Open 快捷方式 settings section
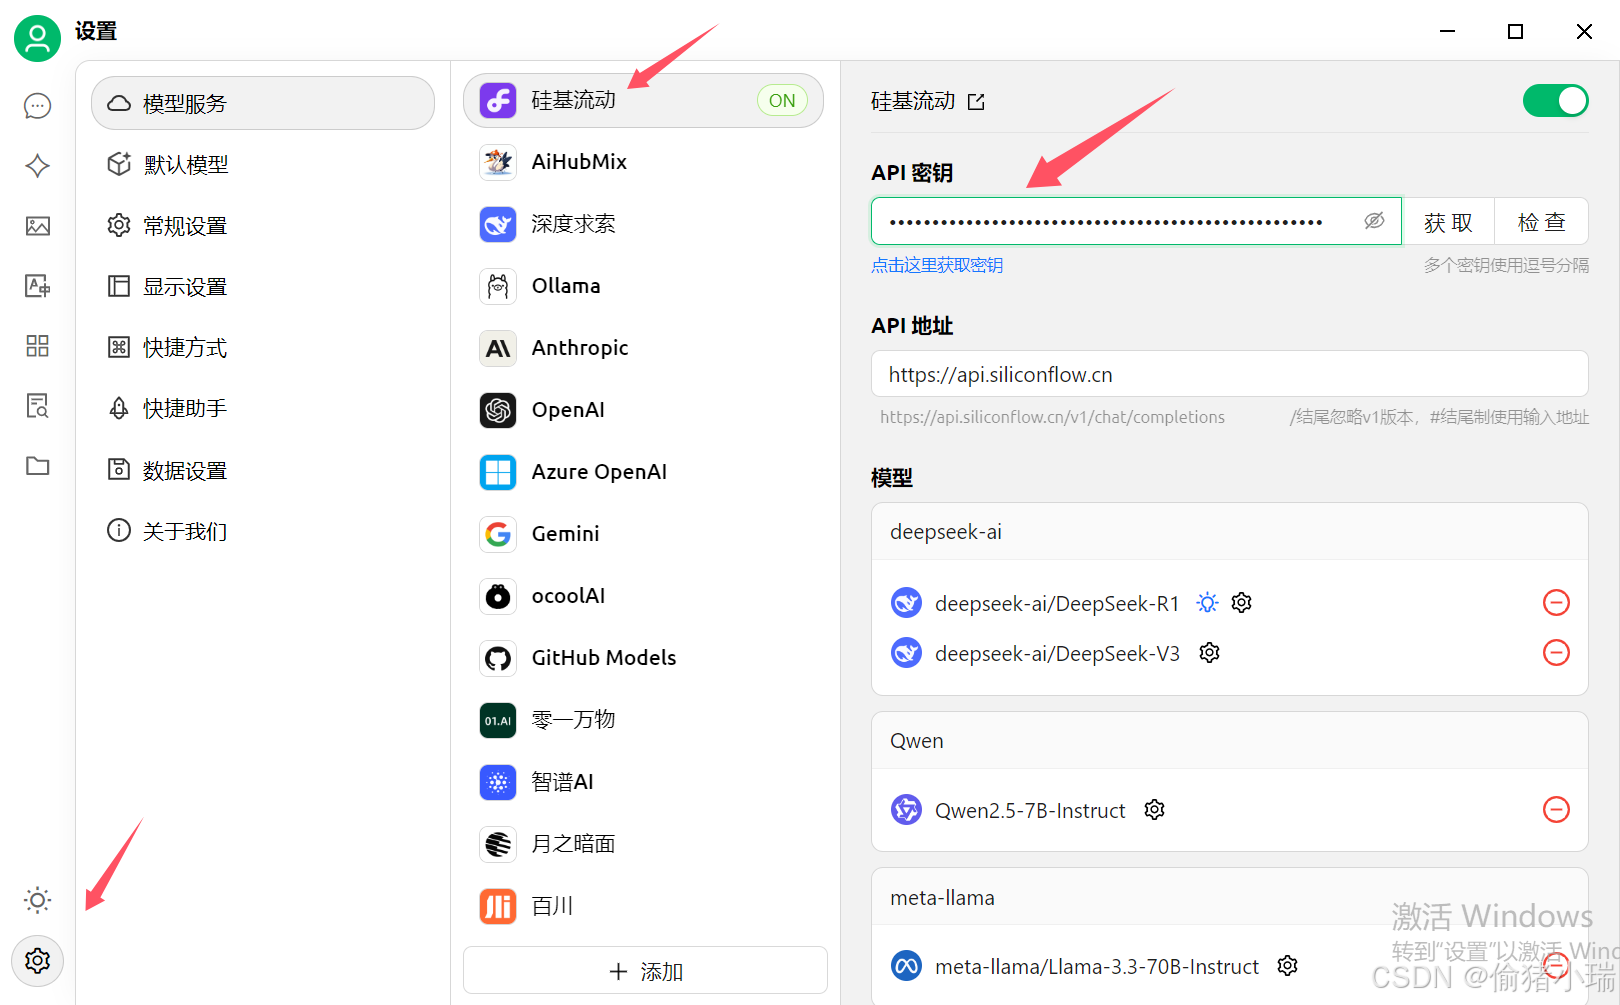1620x1005 pixels. 263,347
